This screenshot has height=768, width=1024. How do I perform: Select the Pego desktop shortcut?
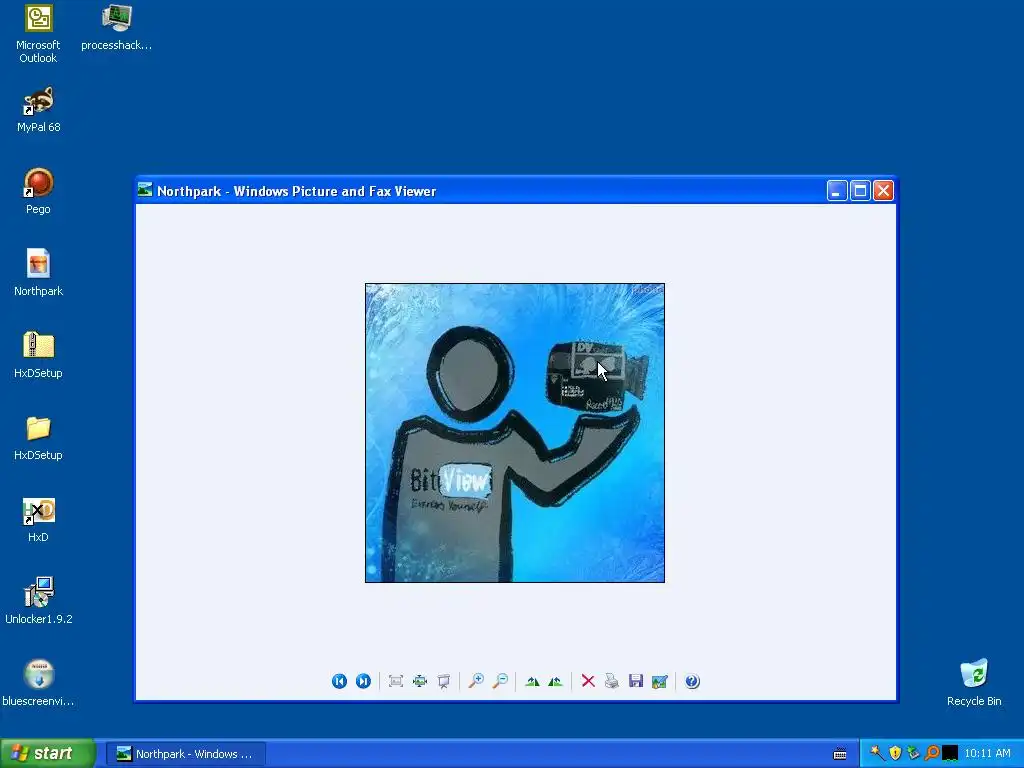[x=38, y=191]
